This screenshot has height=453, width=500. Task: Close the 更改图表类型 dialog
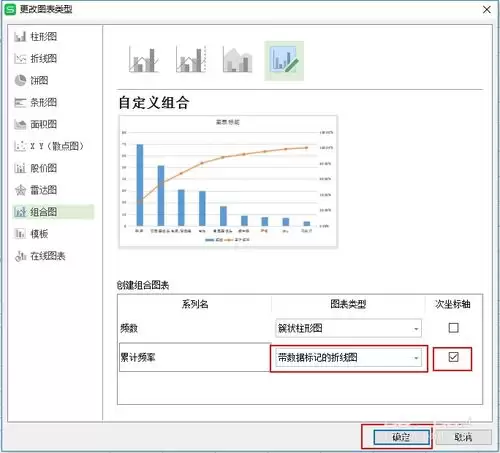click(x=487, y=10)
